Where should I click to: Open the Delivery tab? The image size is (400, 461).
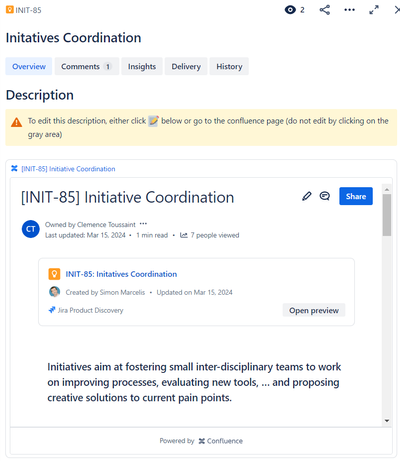(x=186, y=66)
